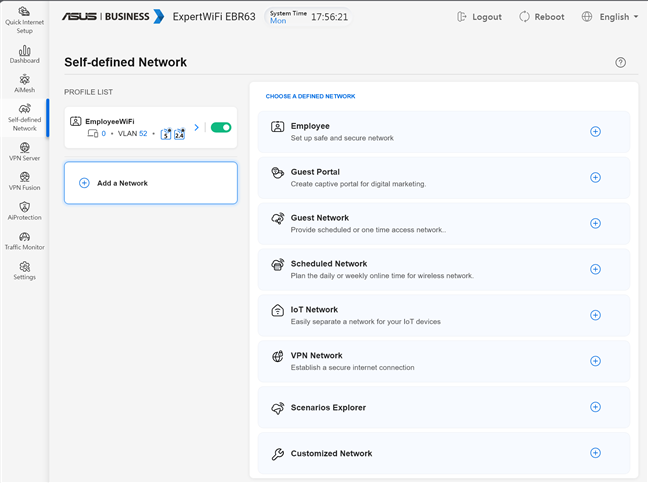Add Guest Portal with plus icon
The width and height of the screenshot is (648, 483).
tap(595, 177)
